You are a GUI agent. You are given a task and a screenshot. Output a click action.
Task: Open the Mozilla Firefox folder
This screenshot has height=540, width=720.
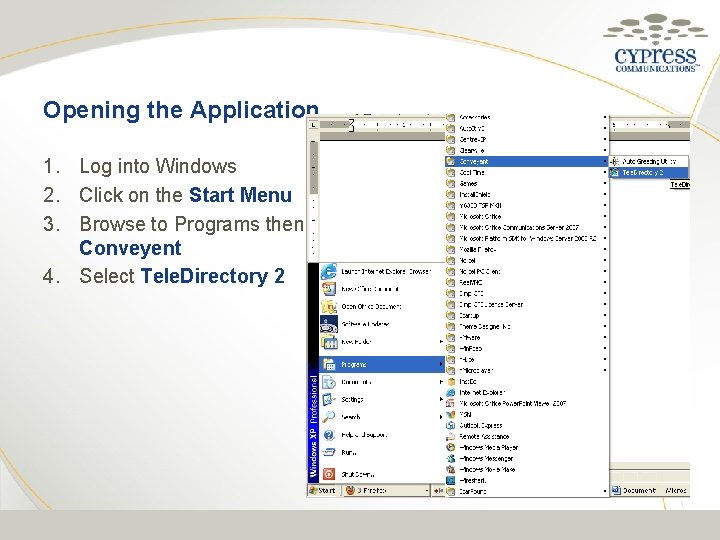click(527, 249)
